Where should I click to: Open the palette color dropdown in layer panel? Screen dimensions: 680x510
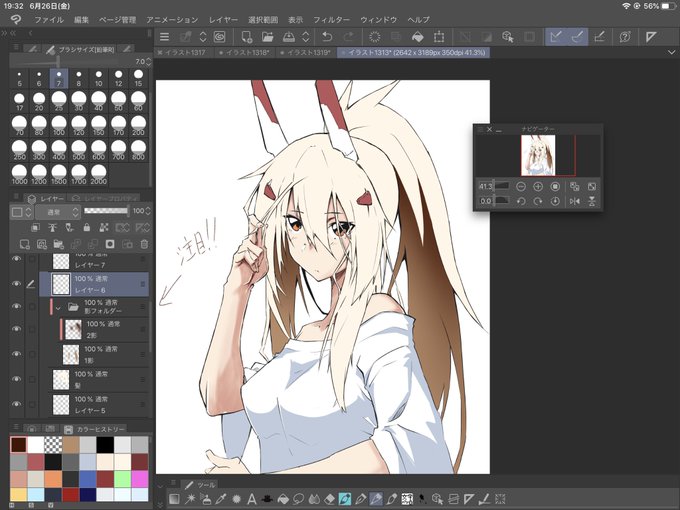(x=22, y=212)
